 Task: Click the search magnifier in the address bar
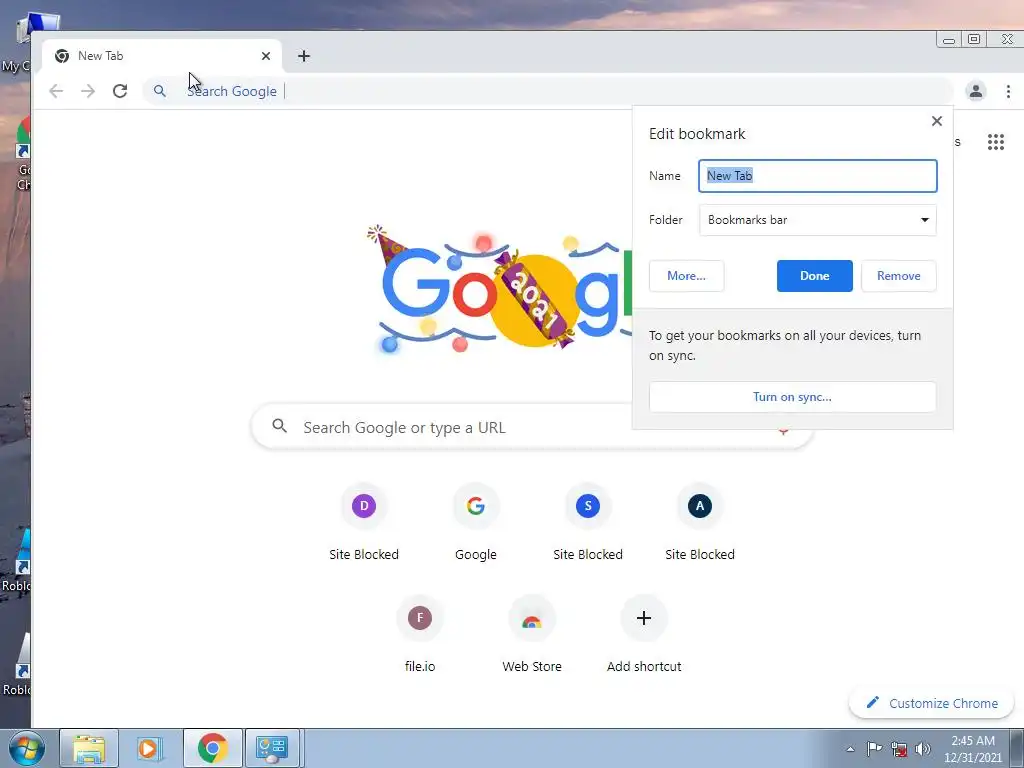(160, 91)
